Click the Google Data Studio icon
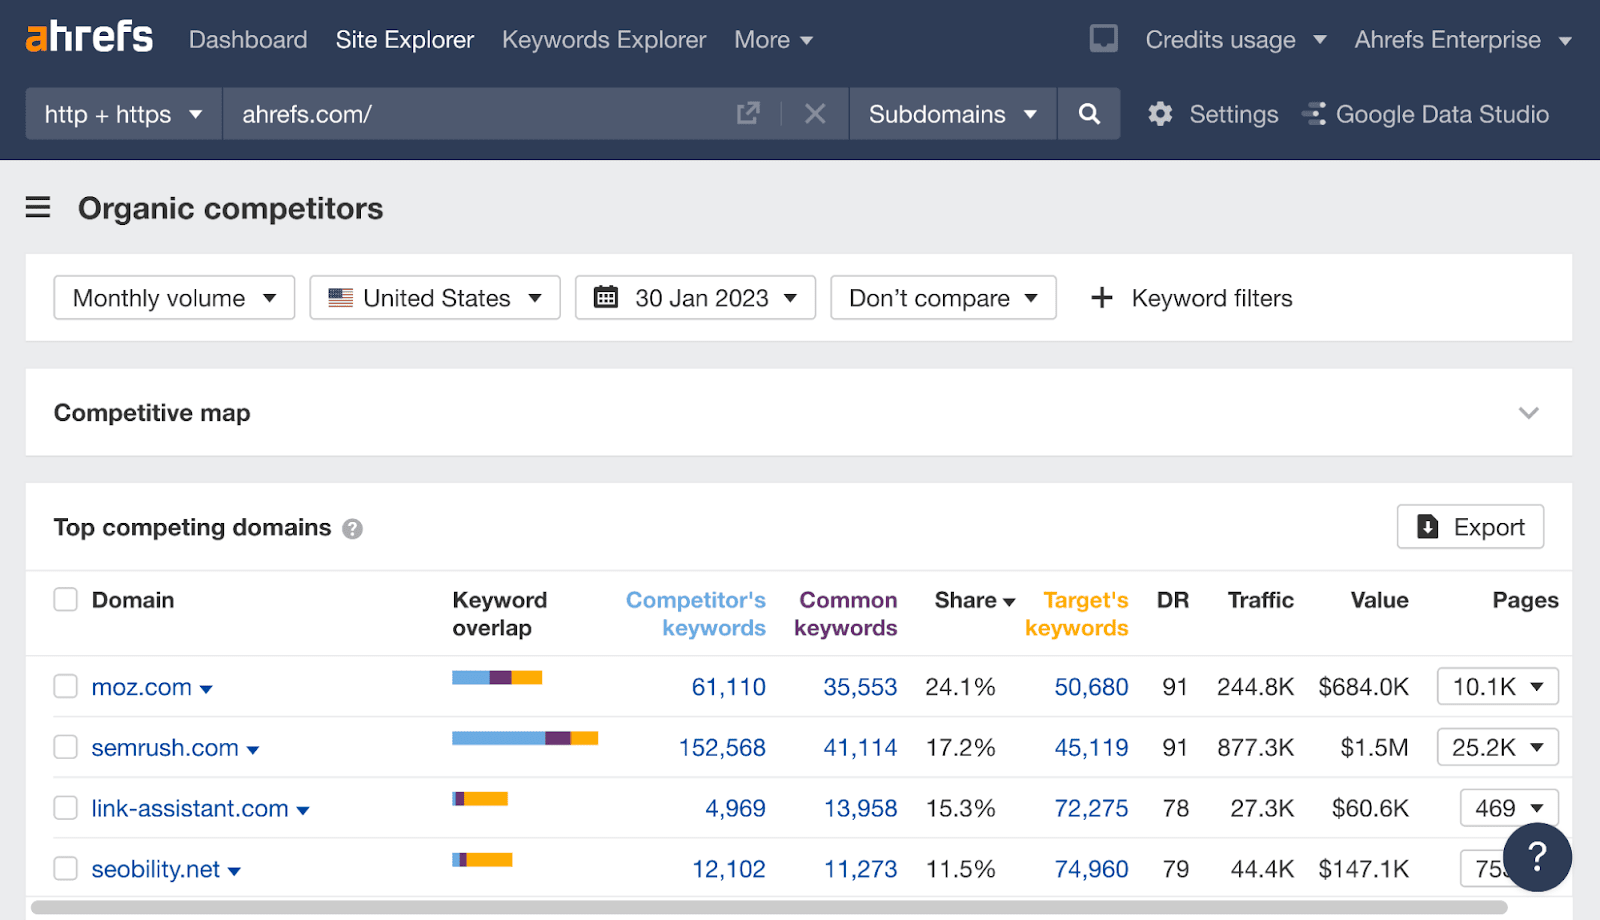This screenshot has height=920, width=1600. click(x=1315, y=114)
